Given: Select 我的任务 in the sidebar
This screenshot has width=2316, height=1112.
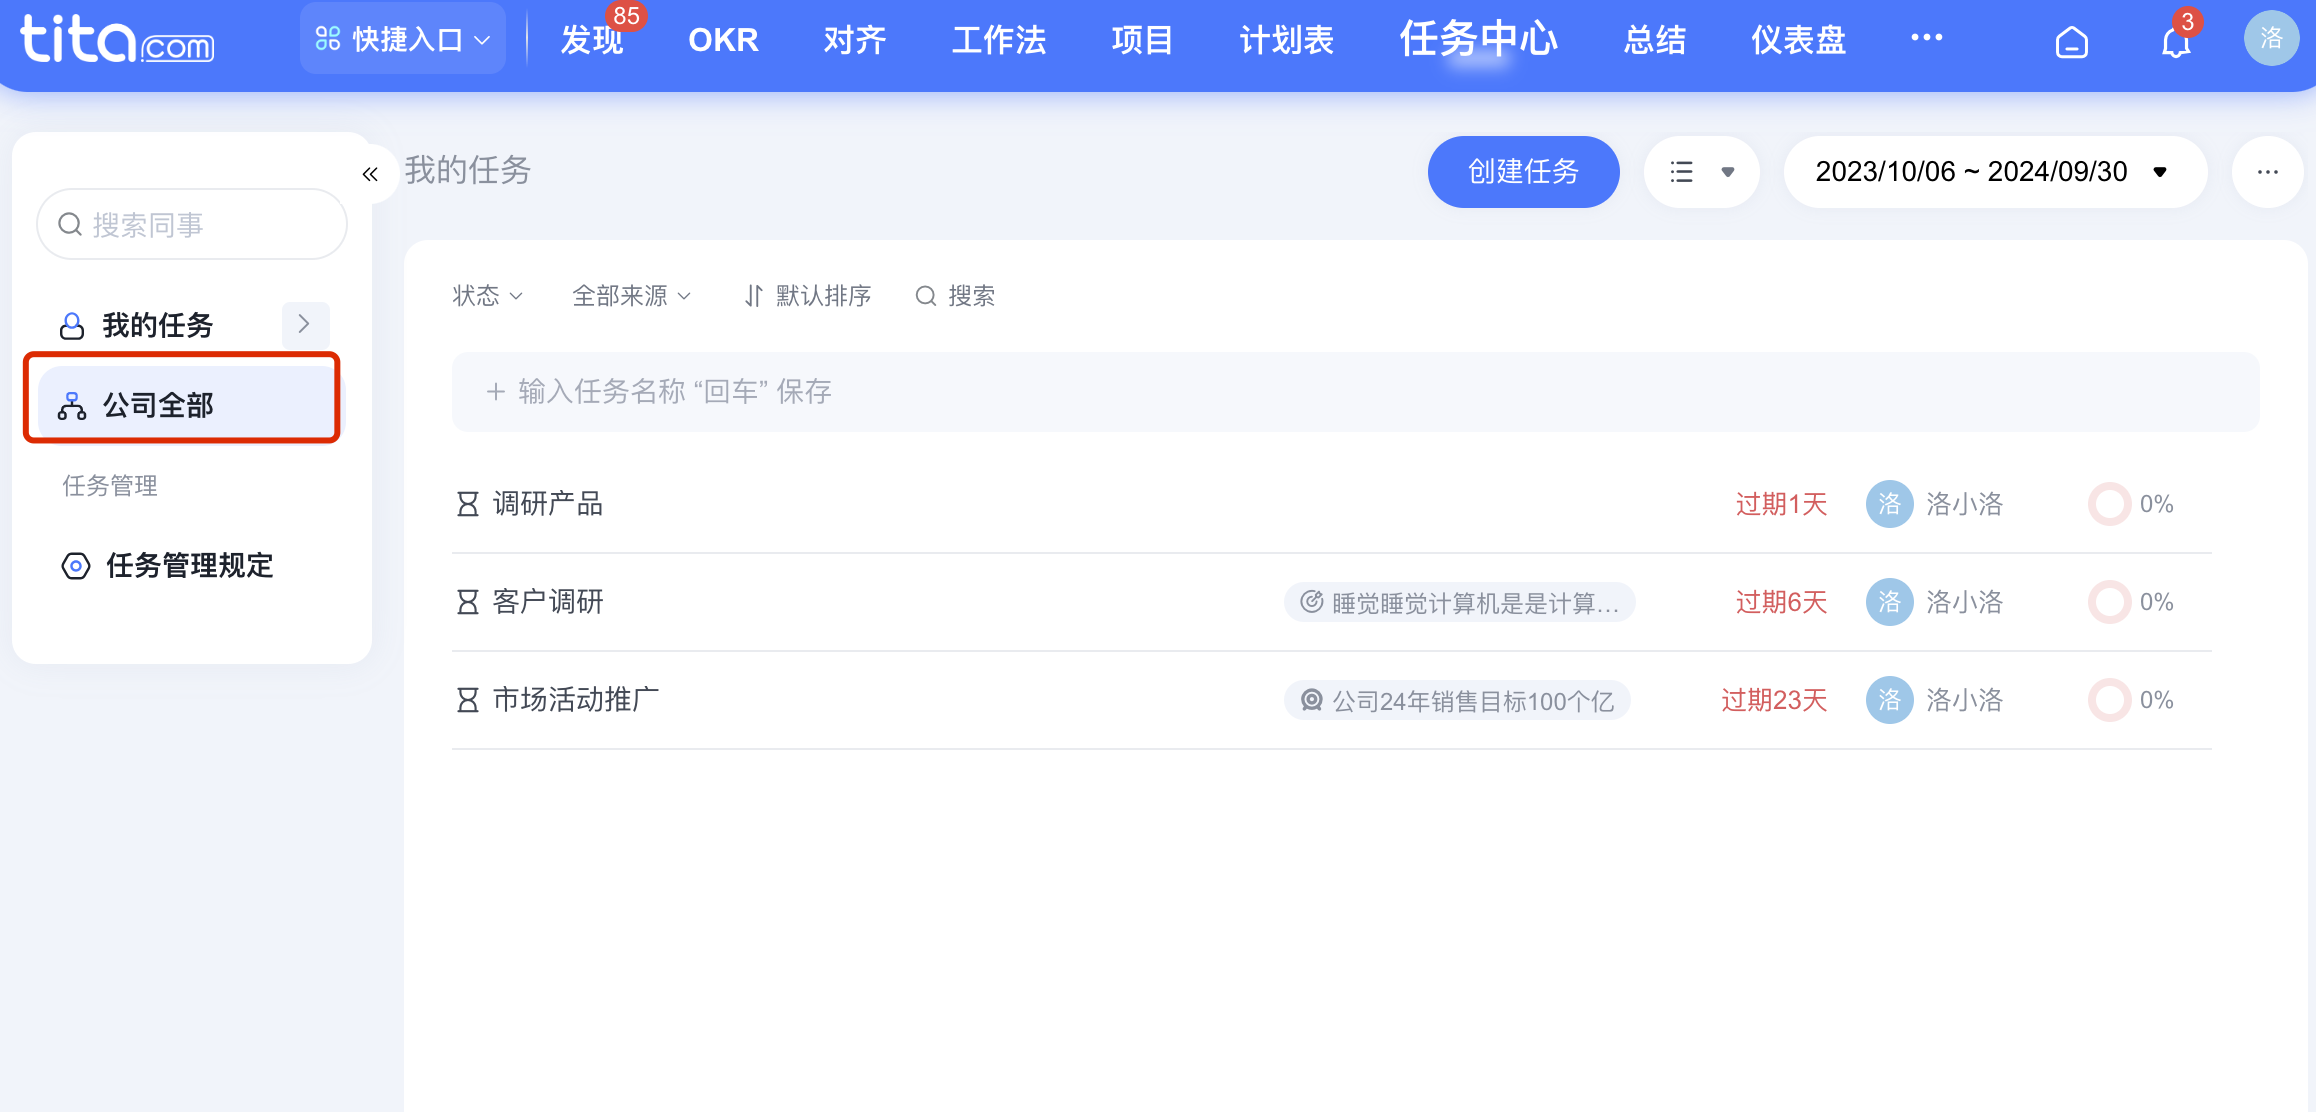Looking at the screenshot, I should tap(157, 326).
